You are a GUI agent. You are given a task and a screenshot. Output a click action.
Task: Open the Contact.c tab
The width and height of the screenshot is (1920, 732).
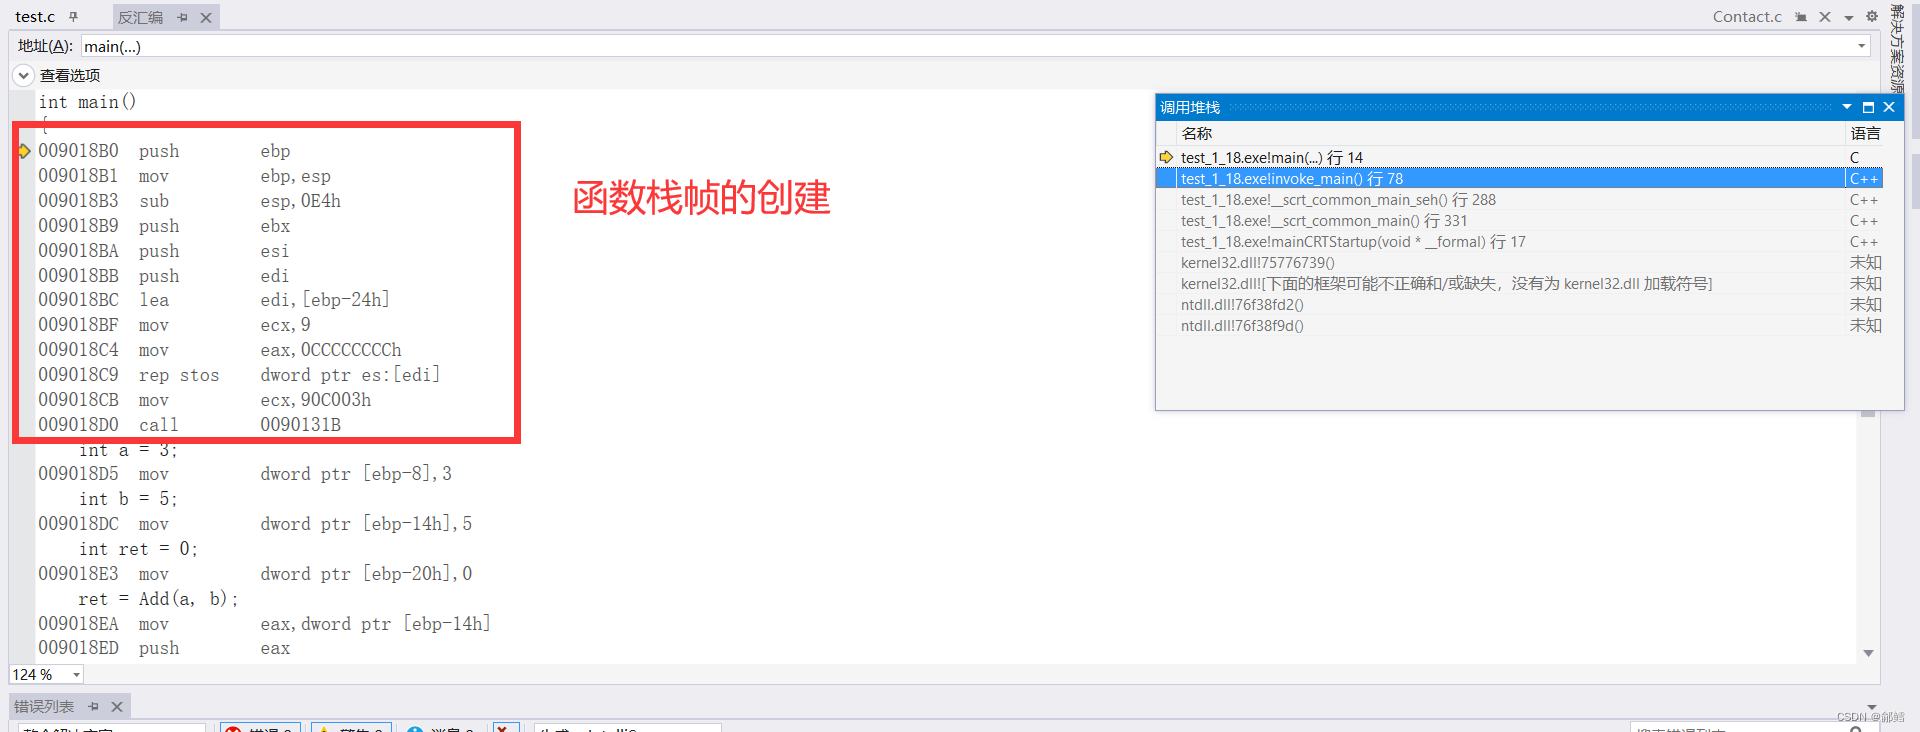tap(1747, 17)
